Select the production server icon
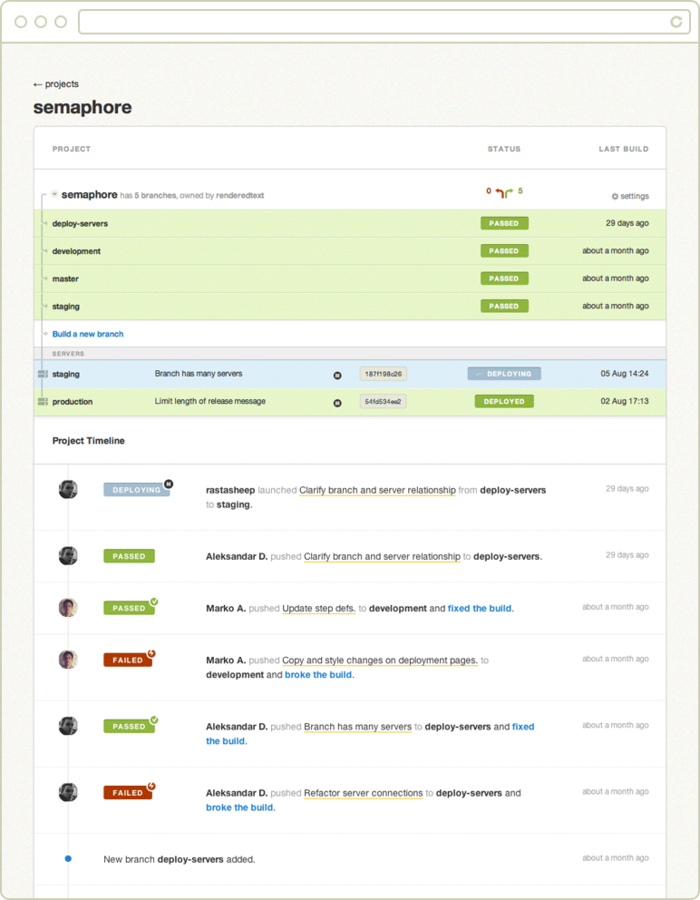Viewport: 700px width, 900px height. point(42,401)
